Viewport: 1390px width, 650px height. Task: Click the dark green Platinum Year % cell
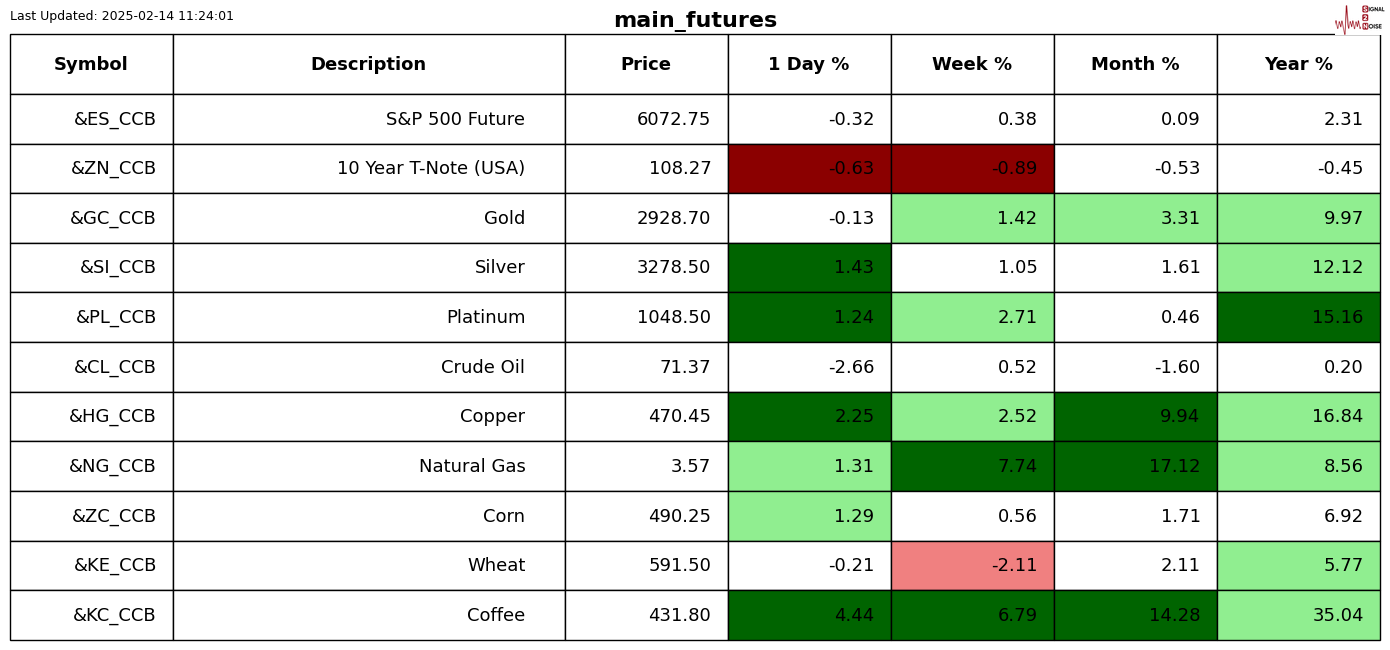click(1298, 318)
